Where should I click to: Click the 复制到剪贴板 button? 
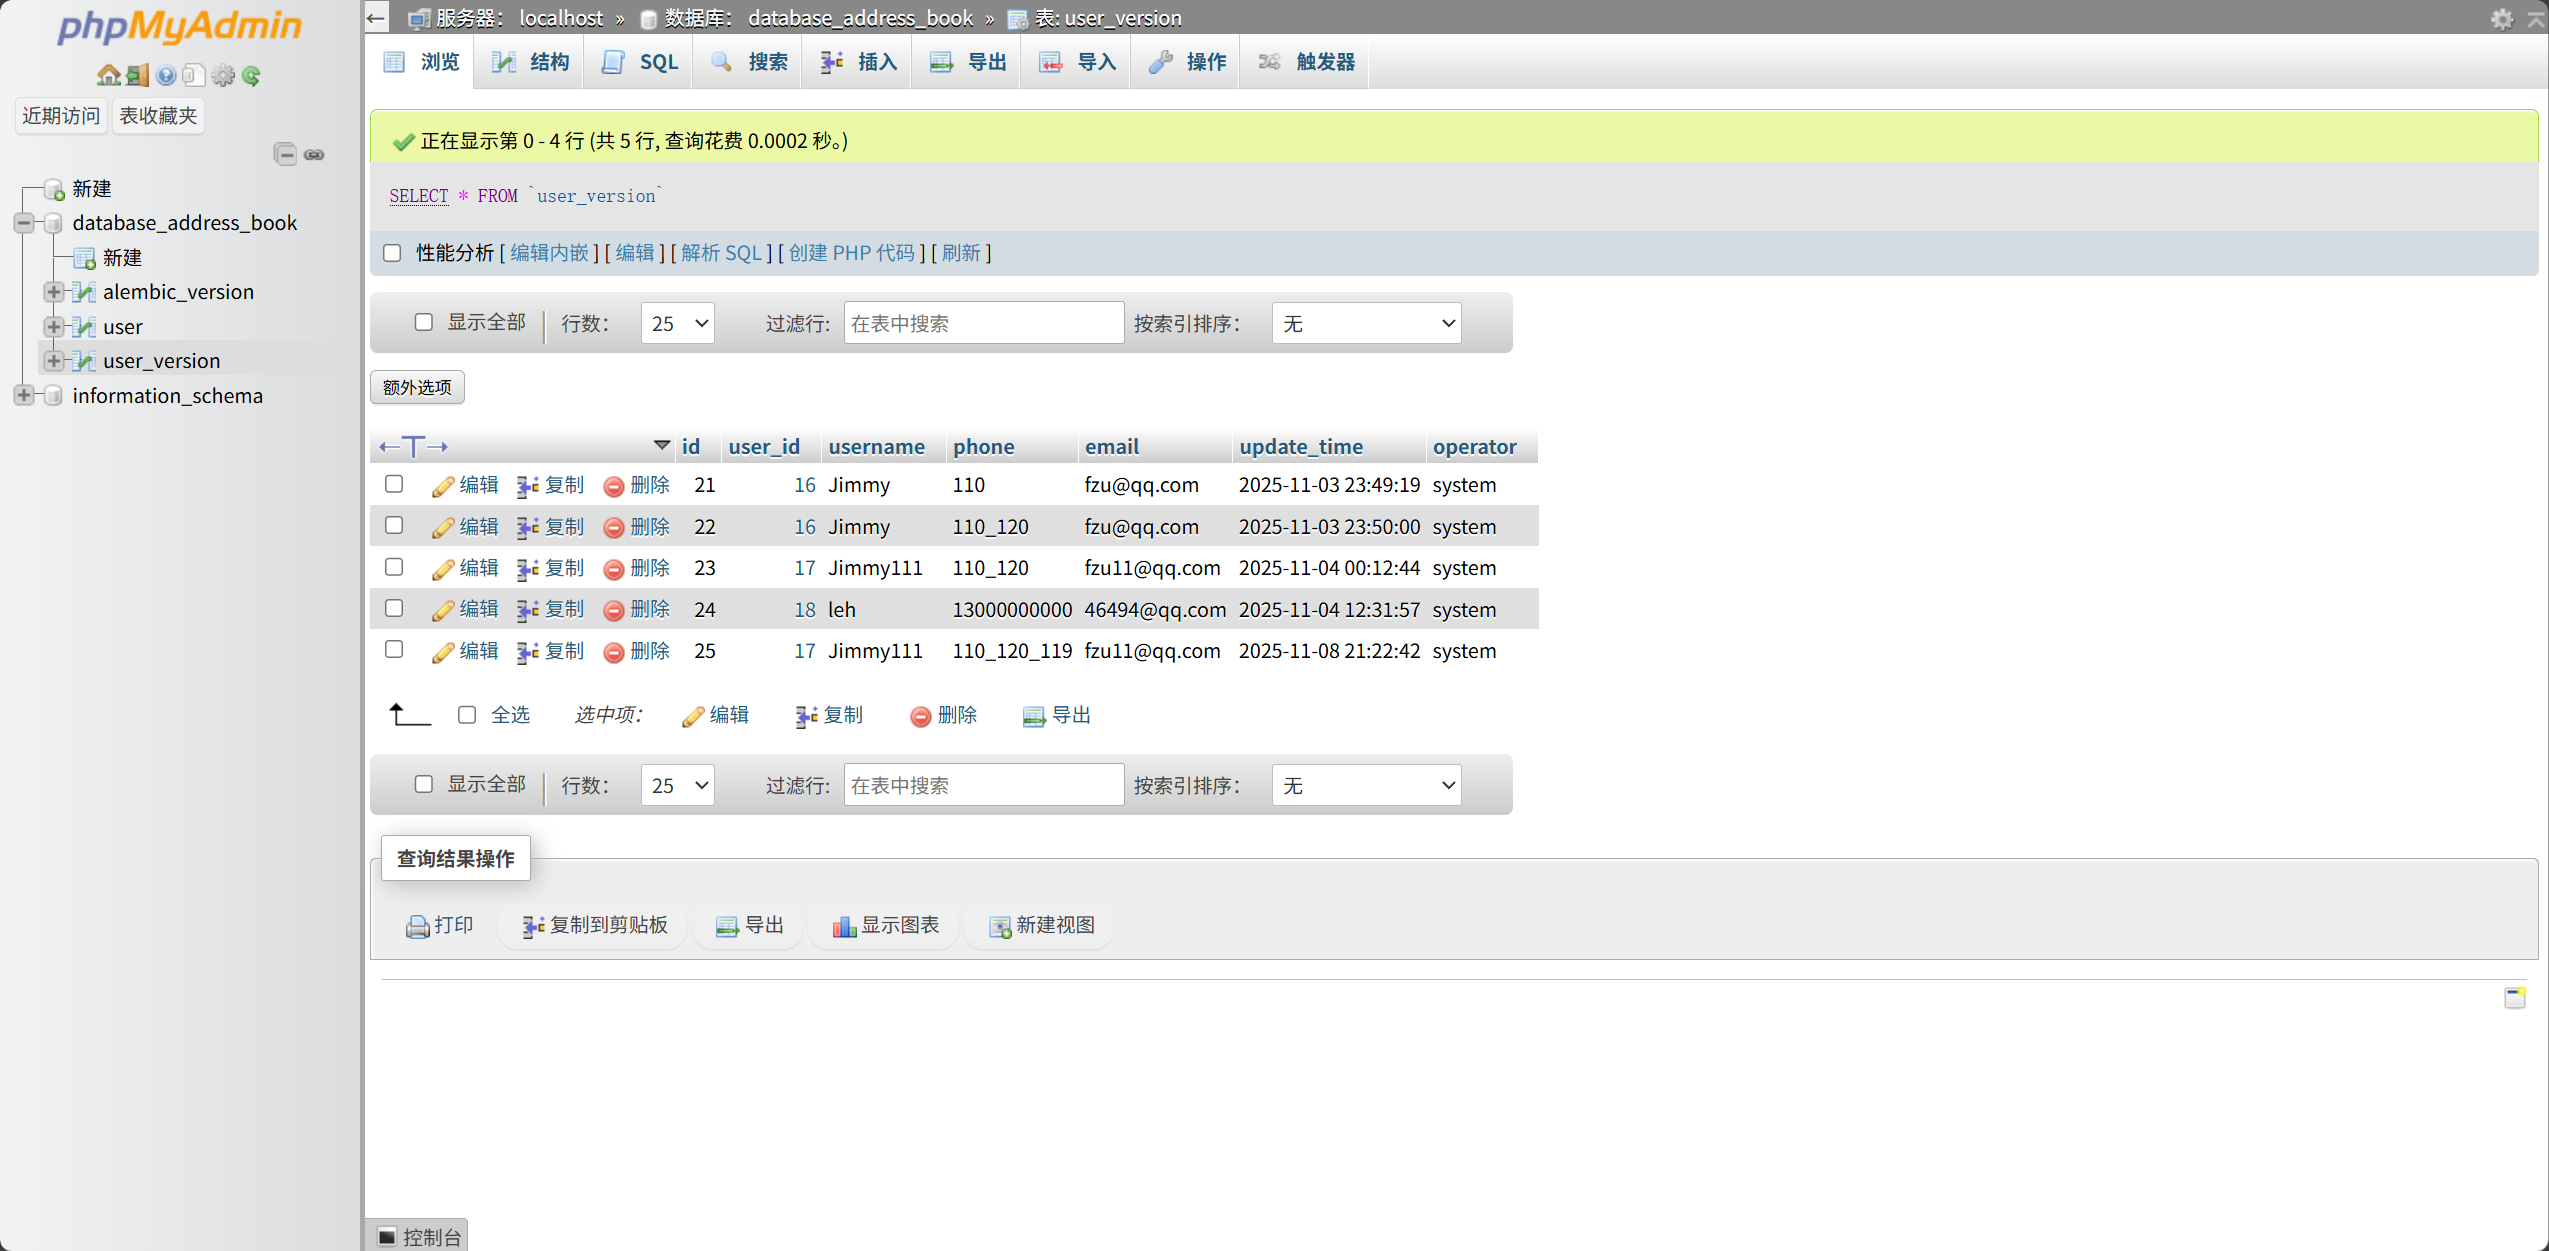591,925
